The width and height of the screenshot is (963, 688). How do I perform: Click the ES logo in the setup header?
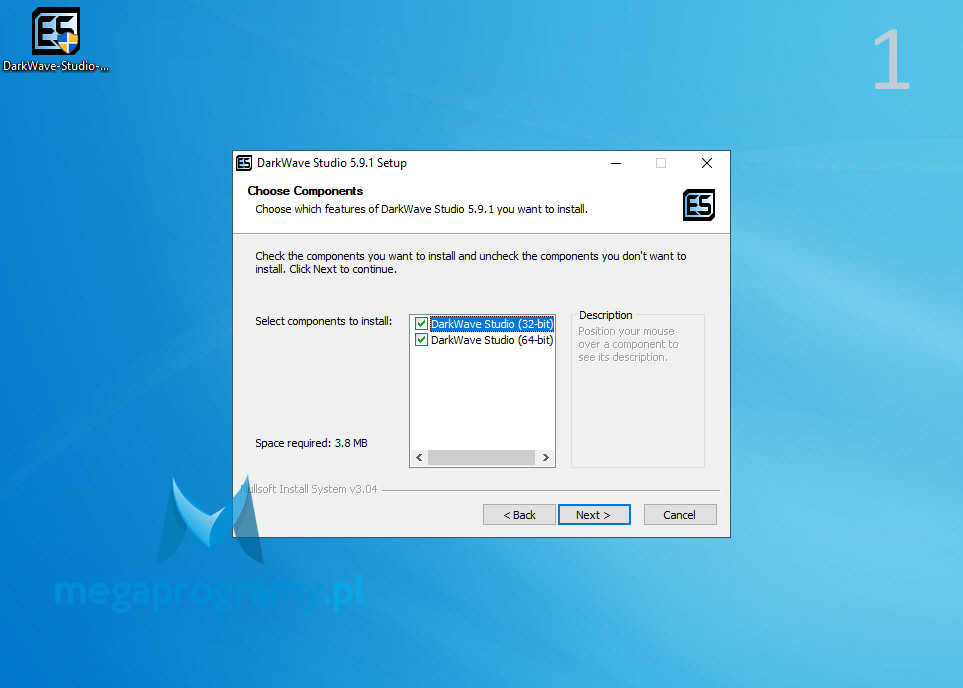tap(699, 205)
